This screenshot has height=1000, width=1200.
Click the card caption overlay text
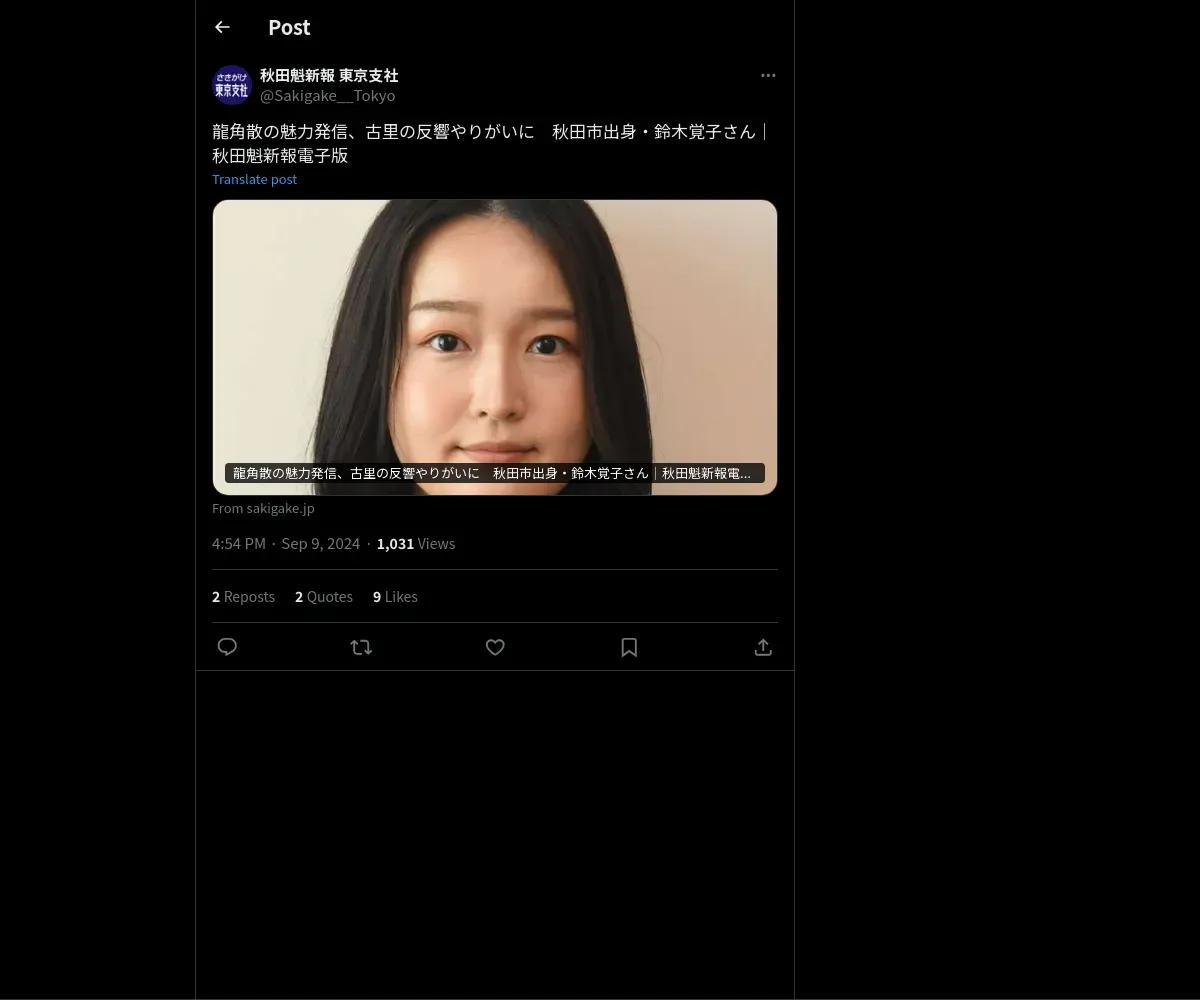495,473
